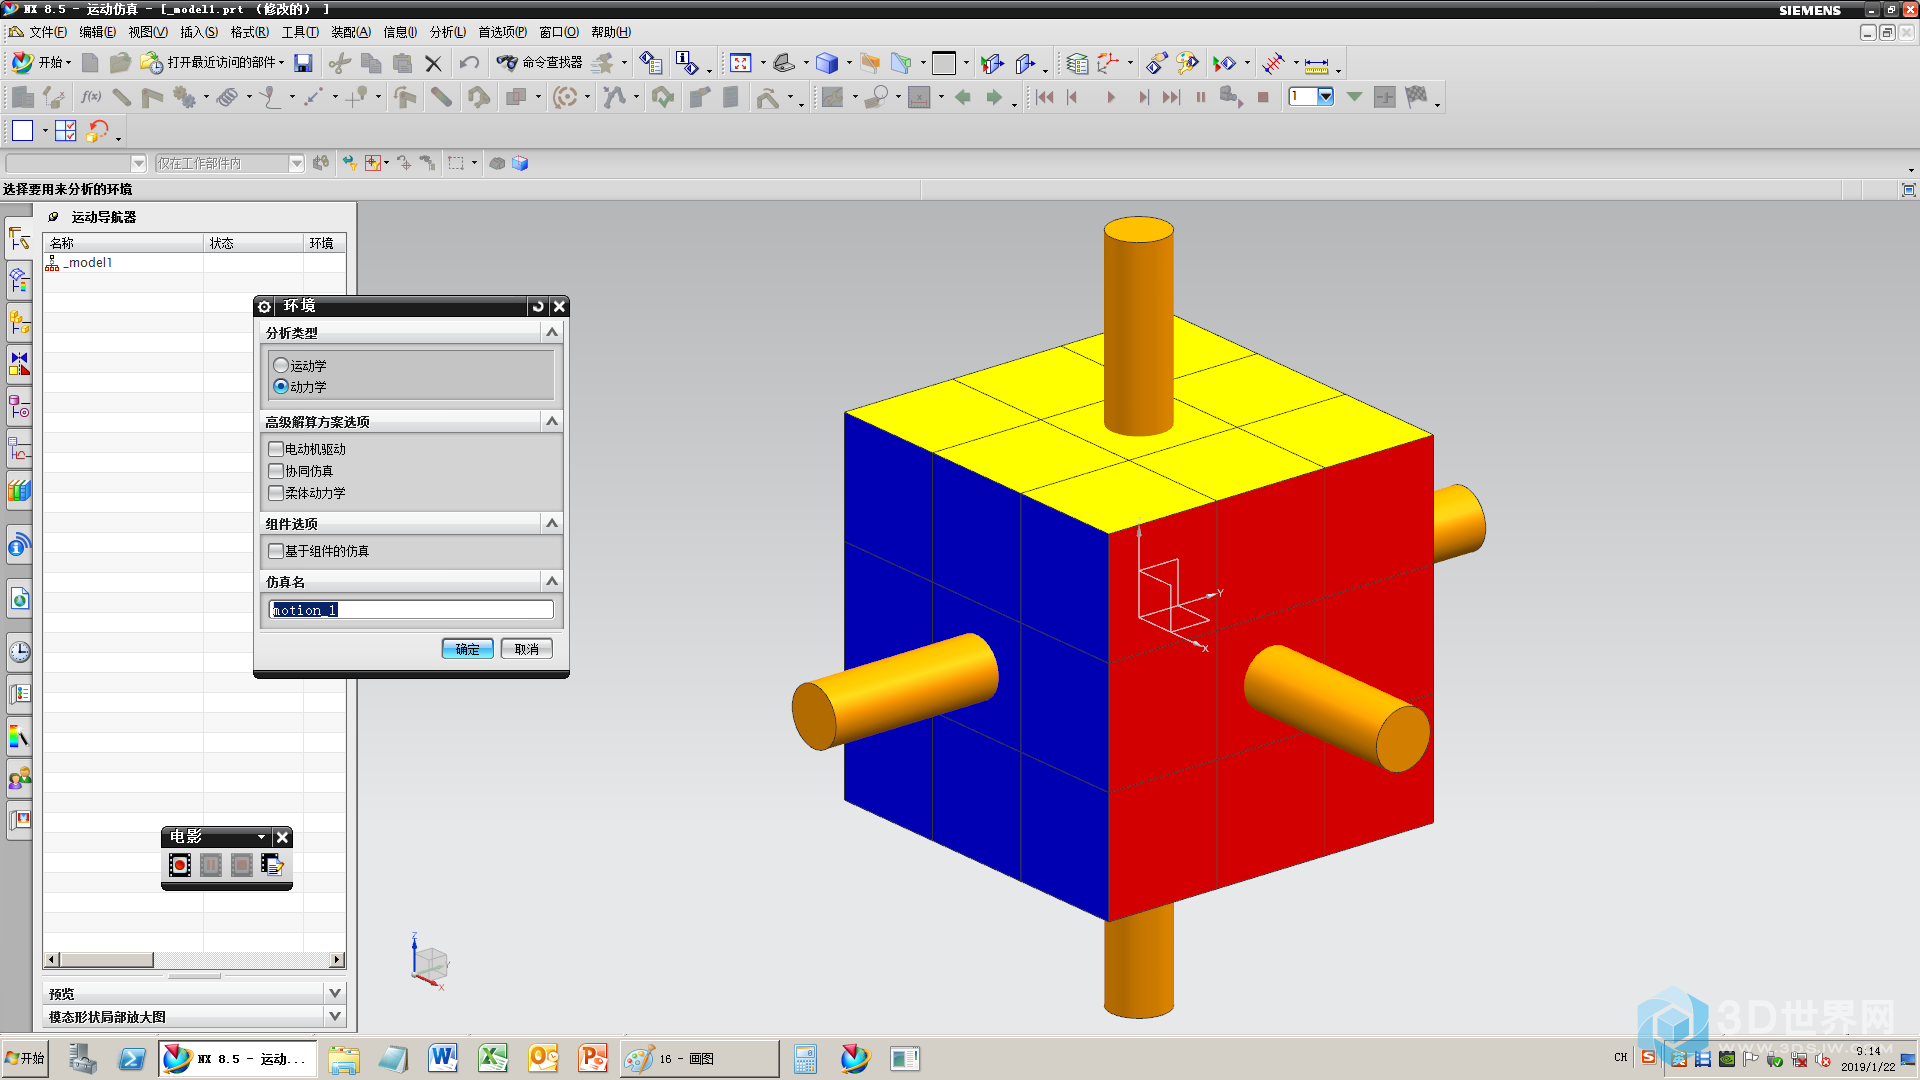Collapse the 分析类型 section
This screenshot has height=1080, width=1920.
(552, 332)
